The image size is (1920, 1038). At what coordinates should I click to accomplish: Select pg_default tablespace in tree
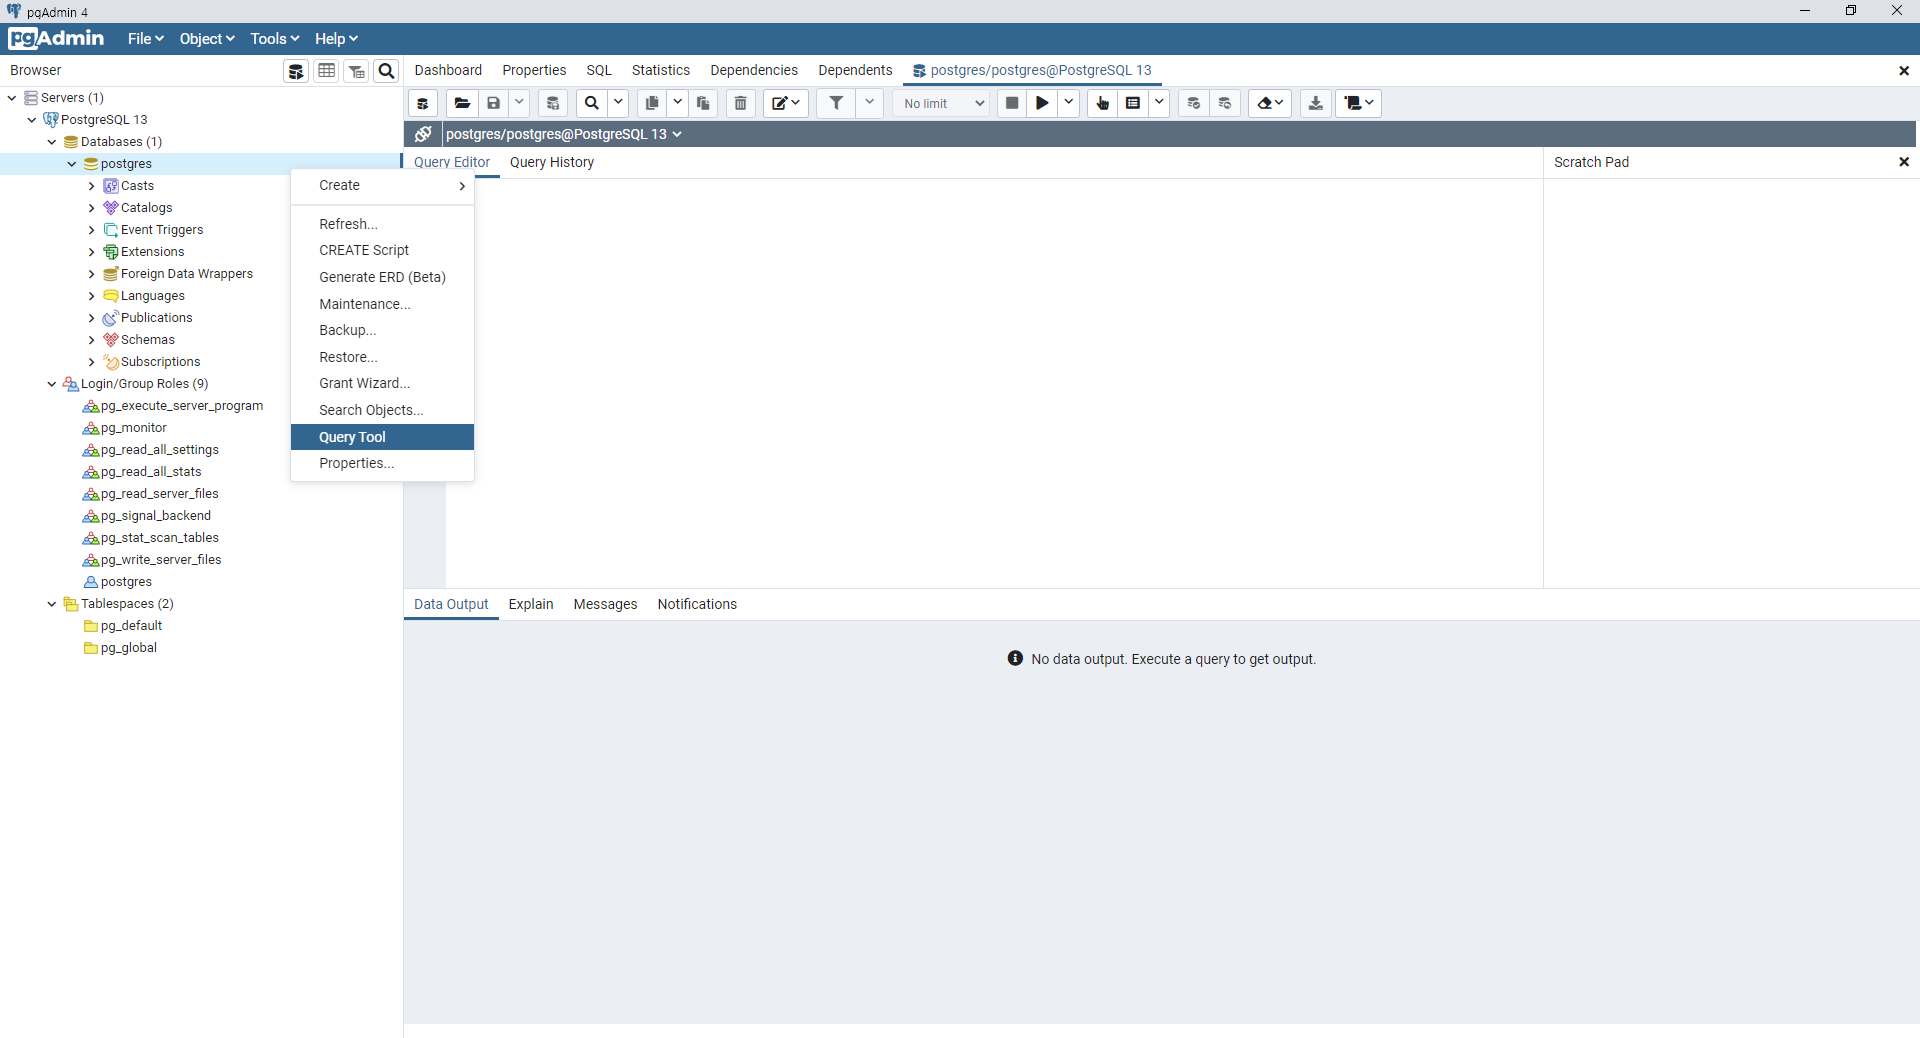[131, 626]
